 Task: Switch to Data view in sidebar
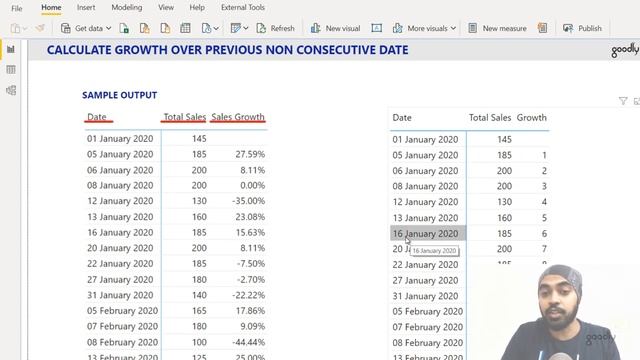pyautogui.click(x=11, y=70)
